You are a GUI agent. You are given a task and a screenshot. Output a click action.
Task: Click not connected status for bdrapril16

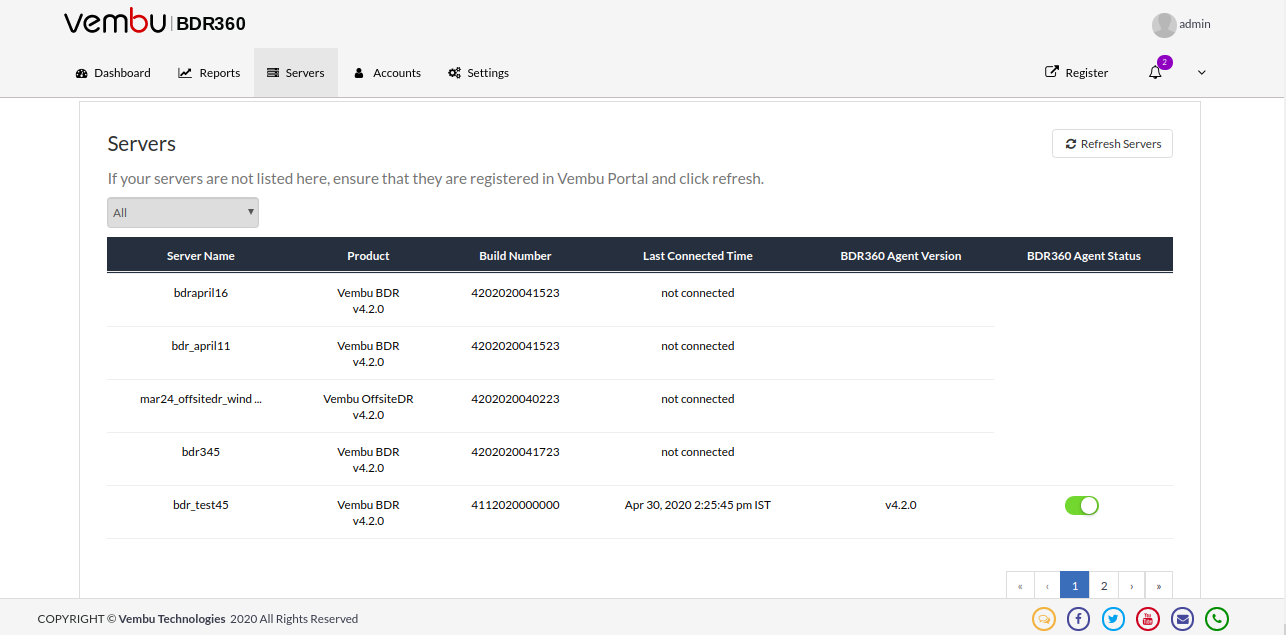coord(698,293)
